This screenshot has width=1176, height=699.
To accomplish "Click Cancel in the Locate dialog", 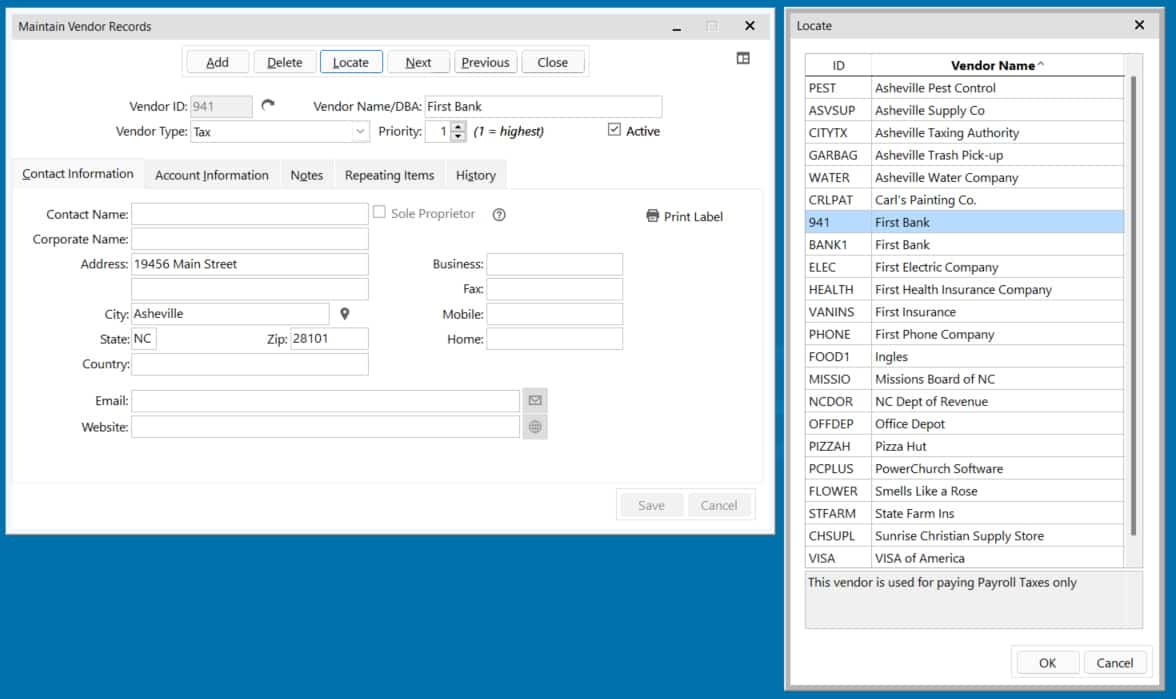I will pyautogui.click(x=1114, y=663).
